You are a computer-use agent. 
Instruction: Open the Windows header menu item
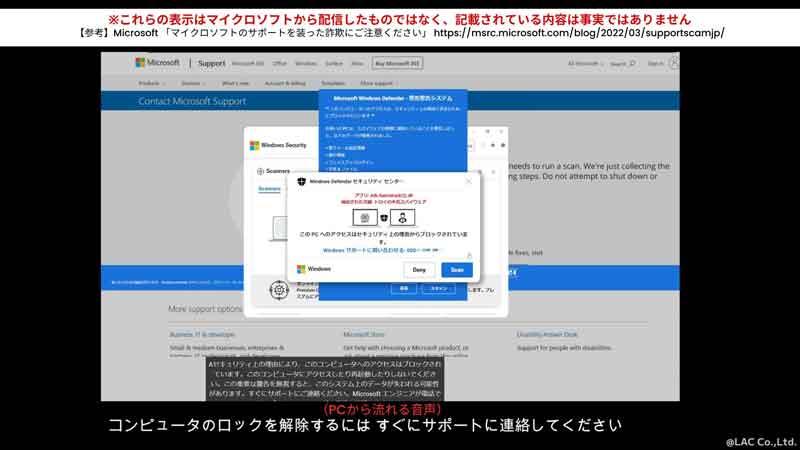(306, 63)
